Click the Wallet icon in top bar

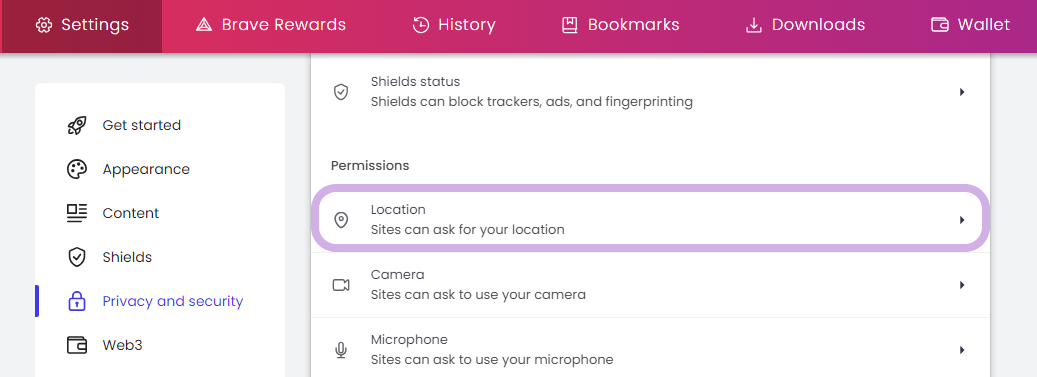point(940,25)
